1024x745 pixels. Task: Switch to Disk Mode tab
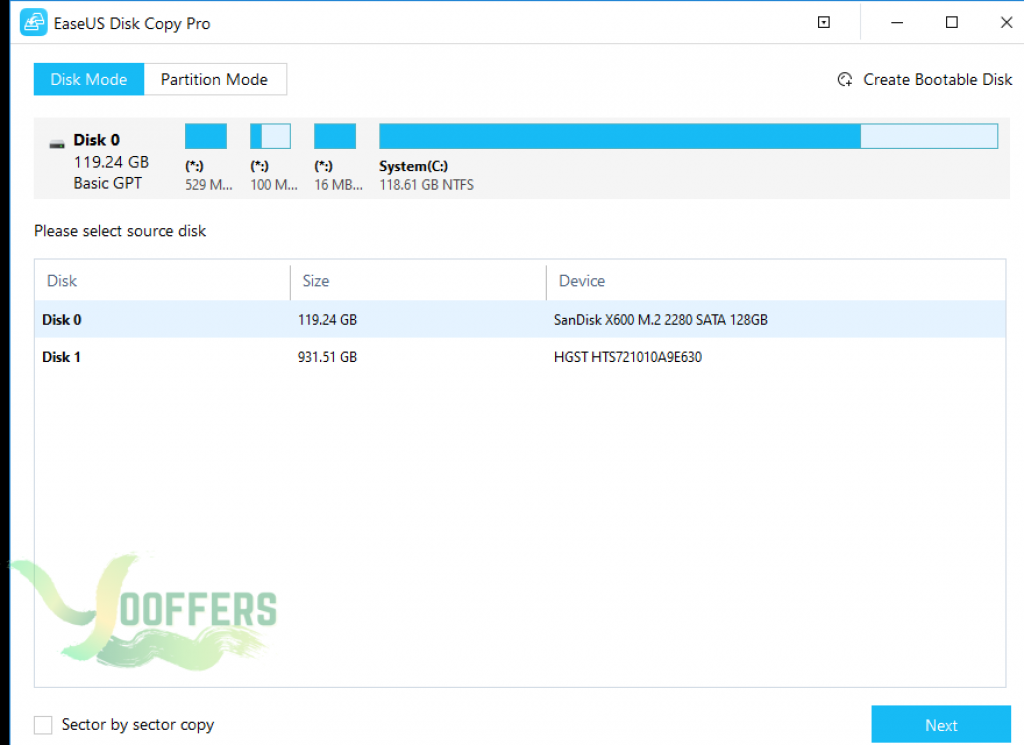coord(89,80)
